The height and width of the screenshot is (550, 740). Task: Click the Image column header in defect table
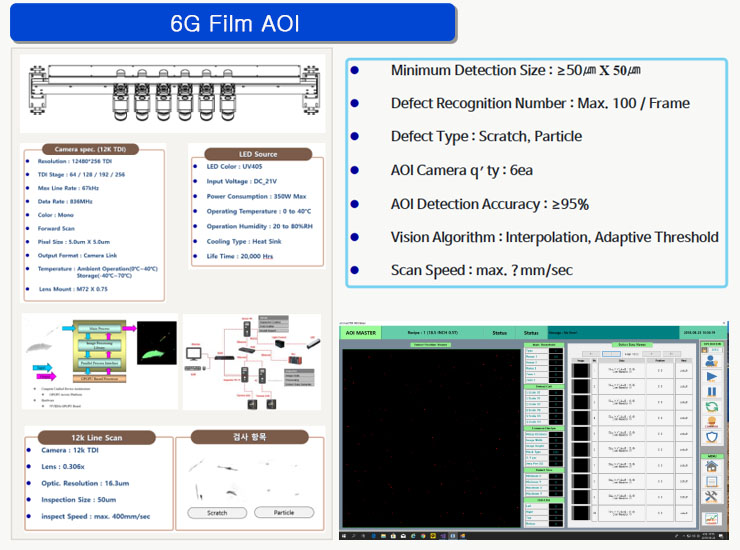pyautogui.click(x=581, y=361)
